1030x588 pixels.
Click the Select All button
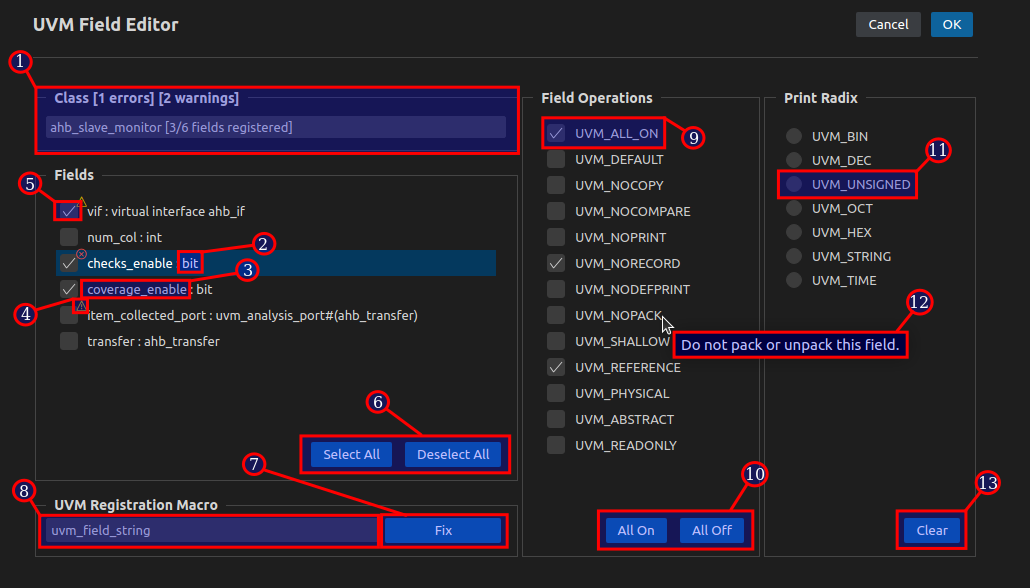click(x=351, y=454)
